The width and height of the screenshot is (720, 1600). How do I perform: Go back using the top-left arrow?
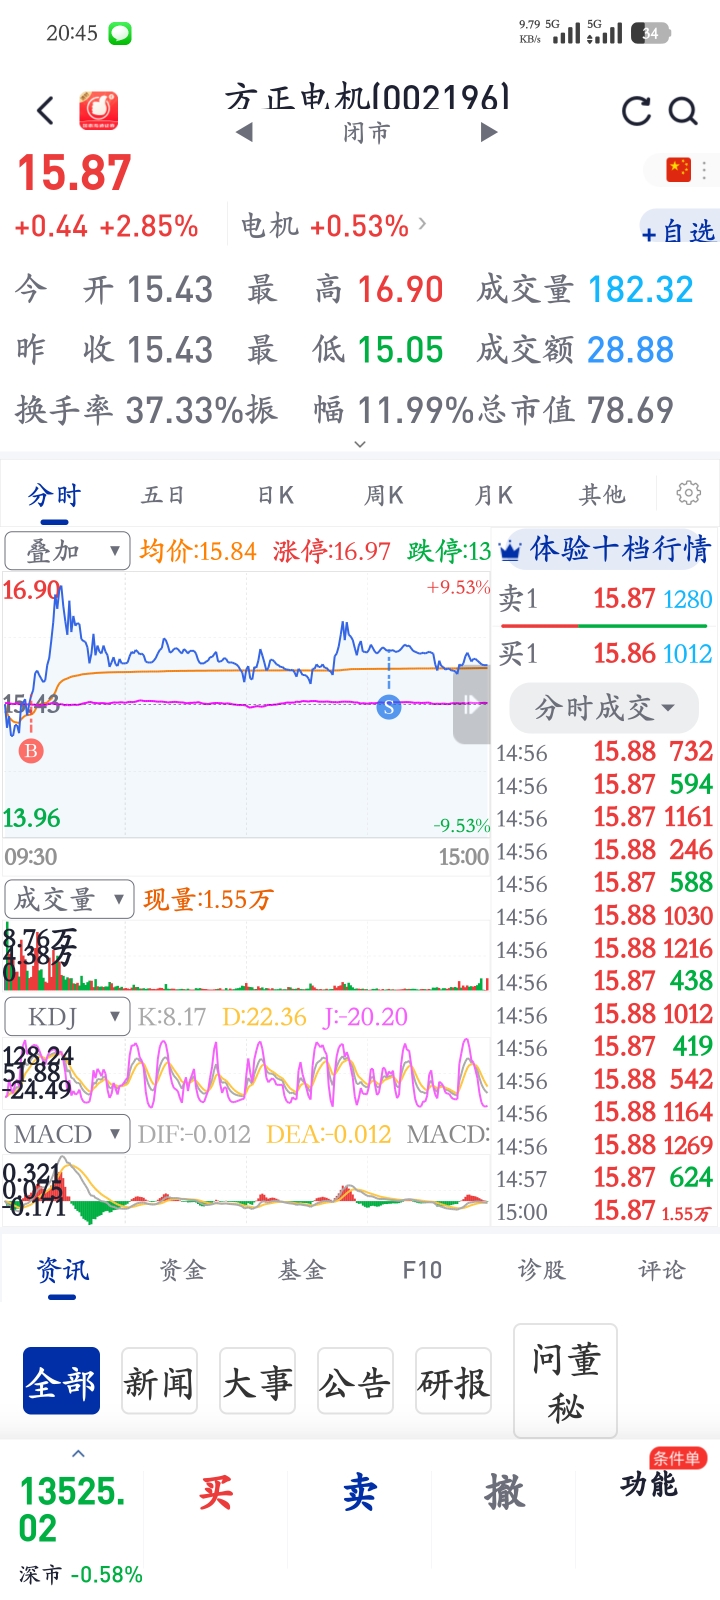(45, 110)
